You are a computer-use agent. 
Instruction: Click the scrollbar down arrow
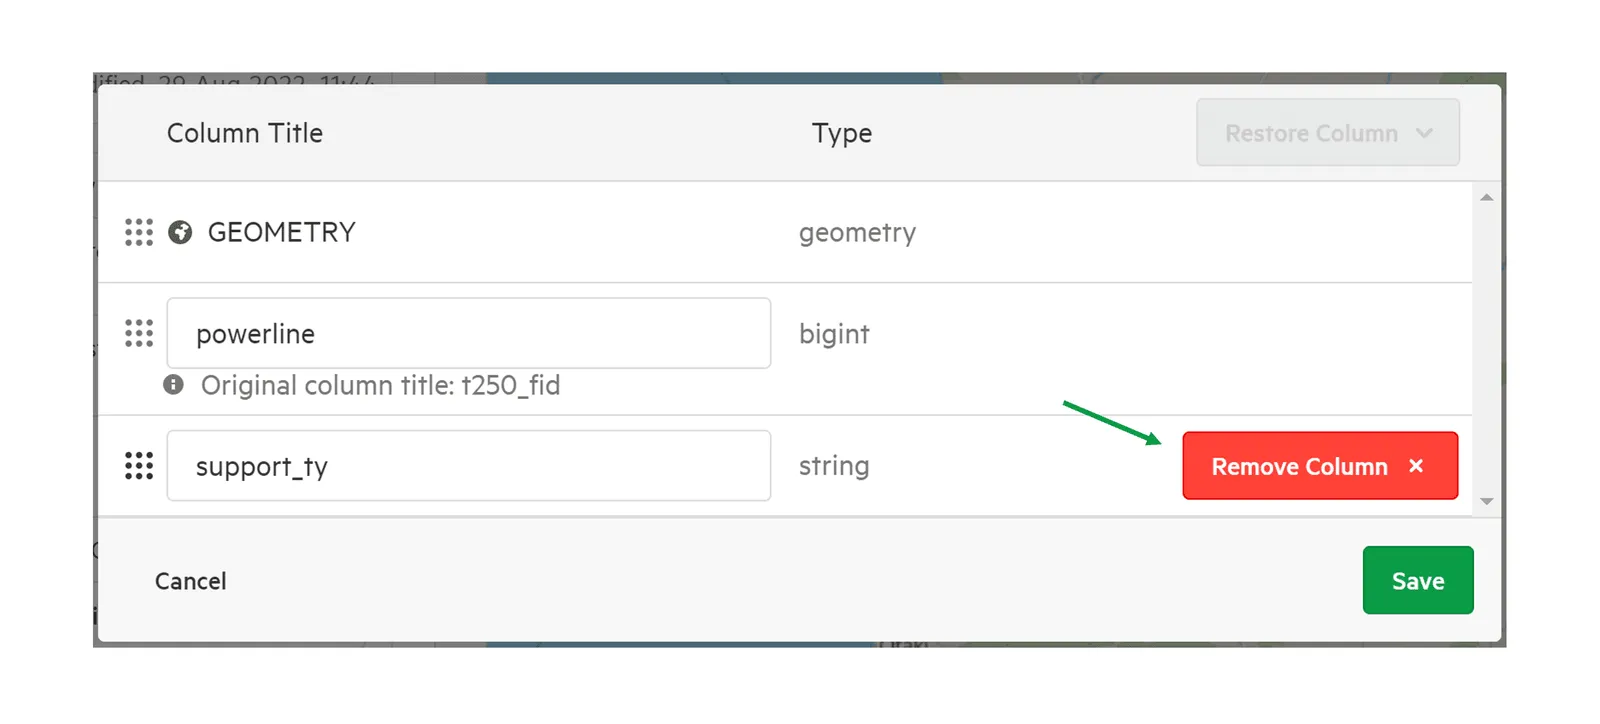tap(1487, 502)
